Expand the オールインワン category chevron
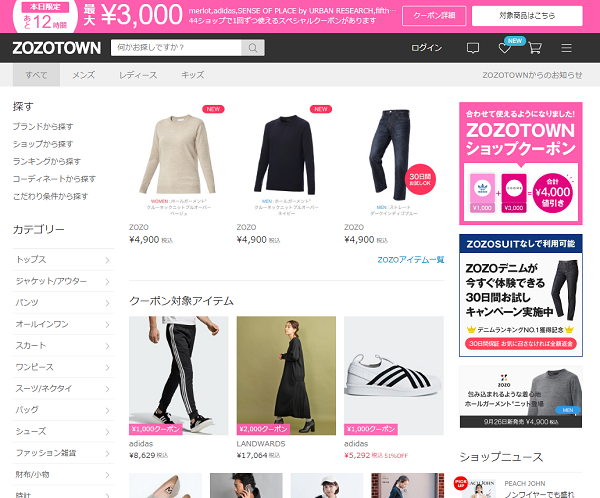Screen dimensions: 600x498 pos(108,324)
